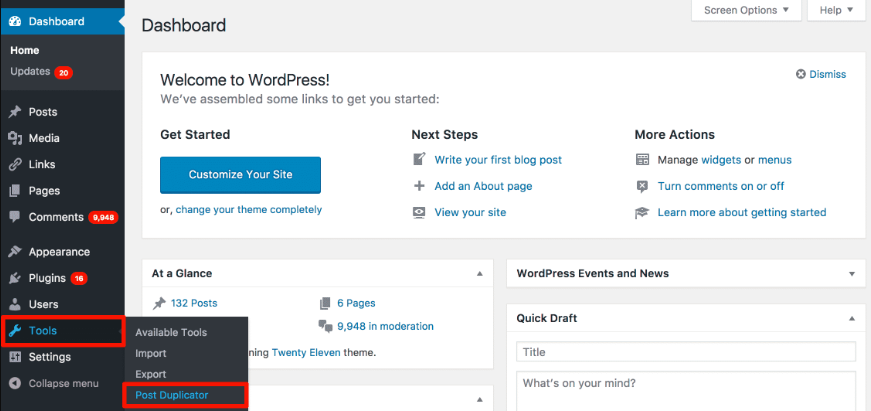This screenshot has height=411, width=871.
Task: Click the Comments speech bubble icon
Action: click(15, 217)
